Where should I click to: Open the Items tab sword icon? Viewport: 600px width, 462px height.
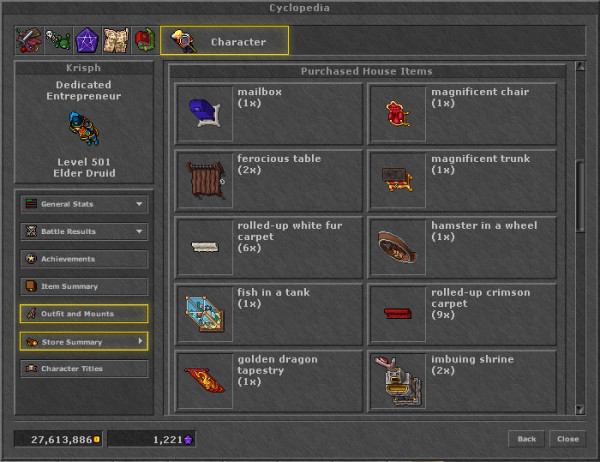(x=29, y=40)
